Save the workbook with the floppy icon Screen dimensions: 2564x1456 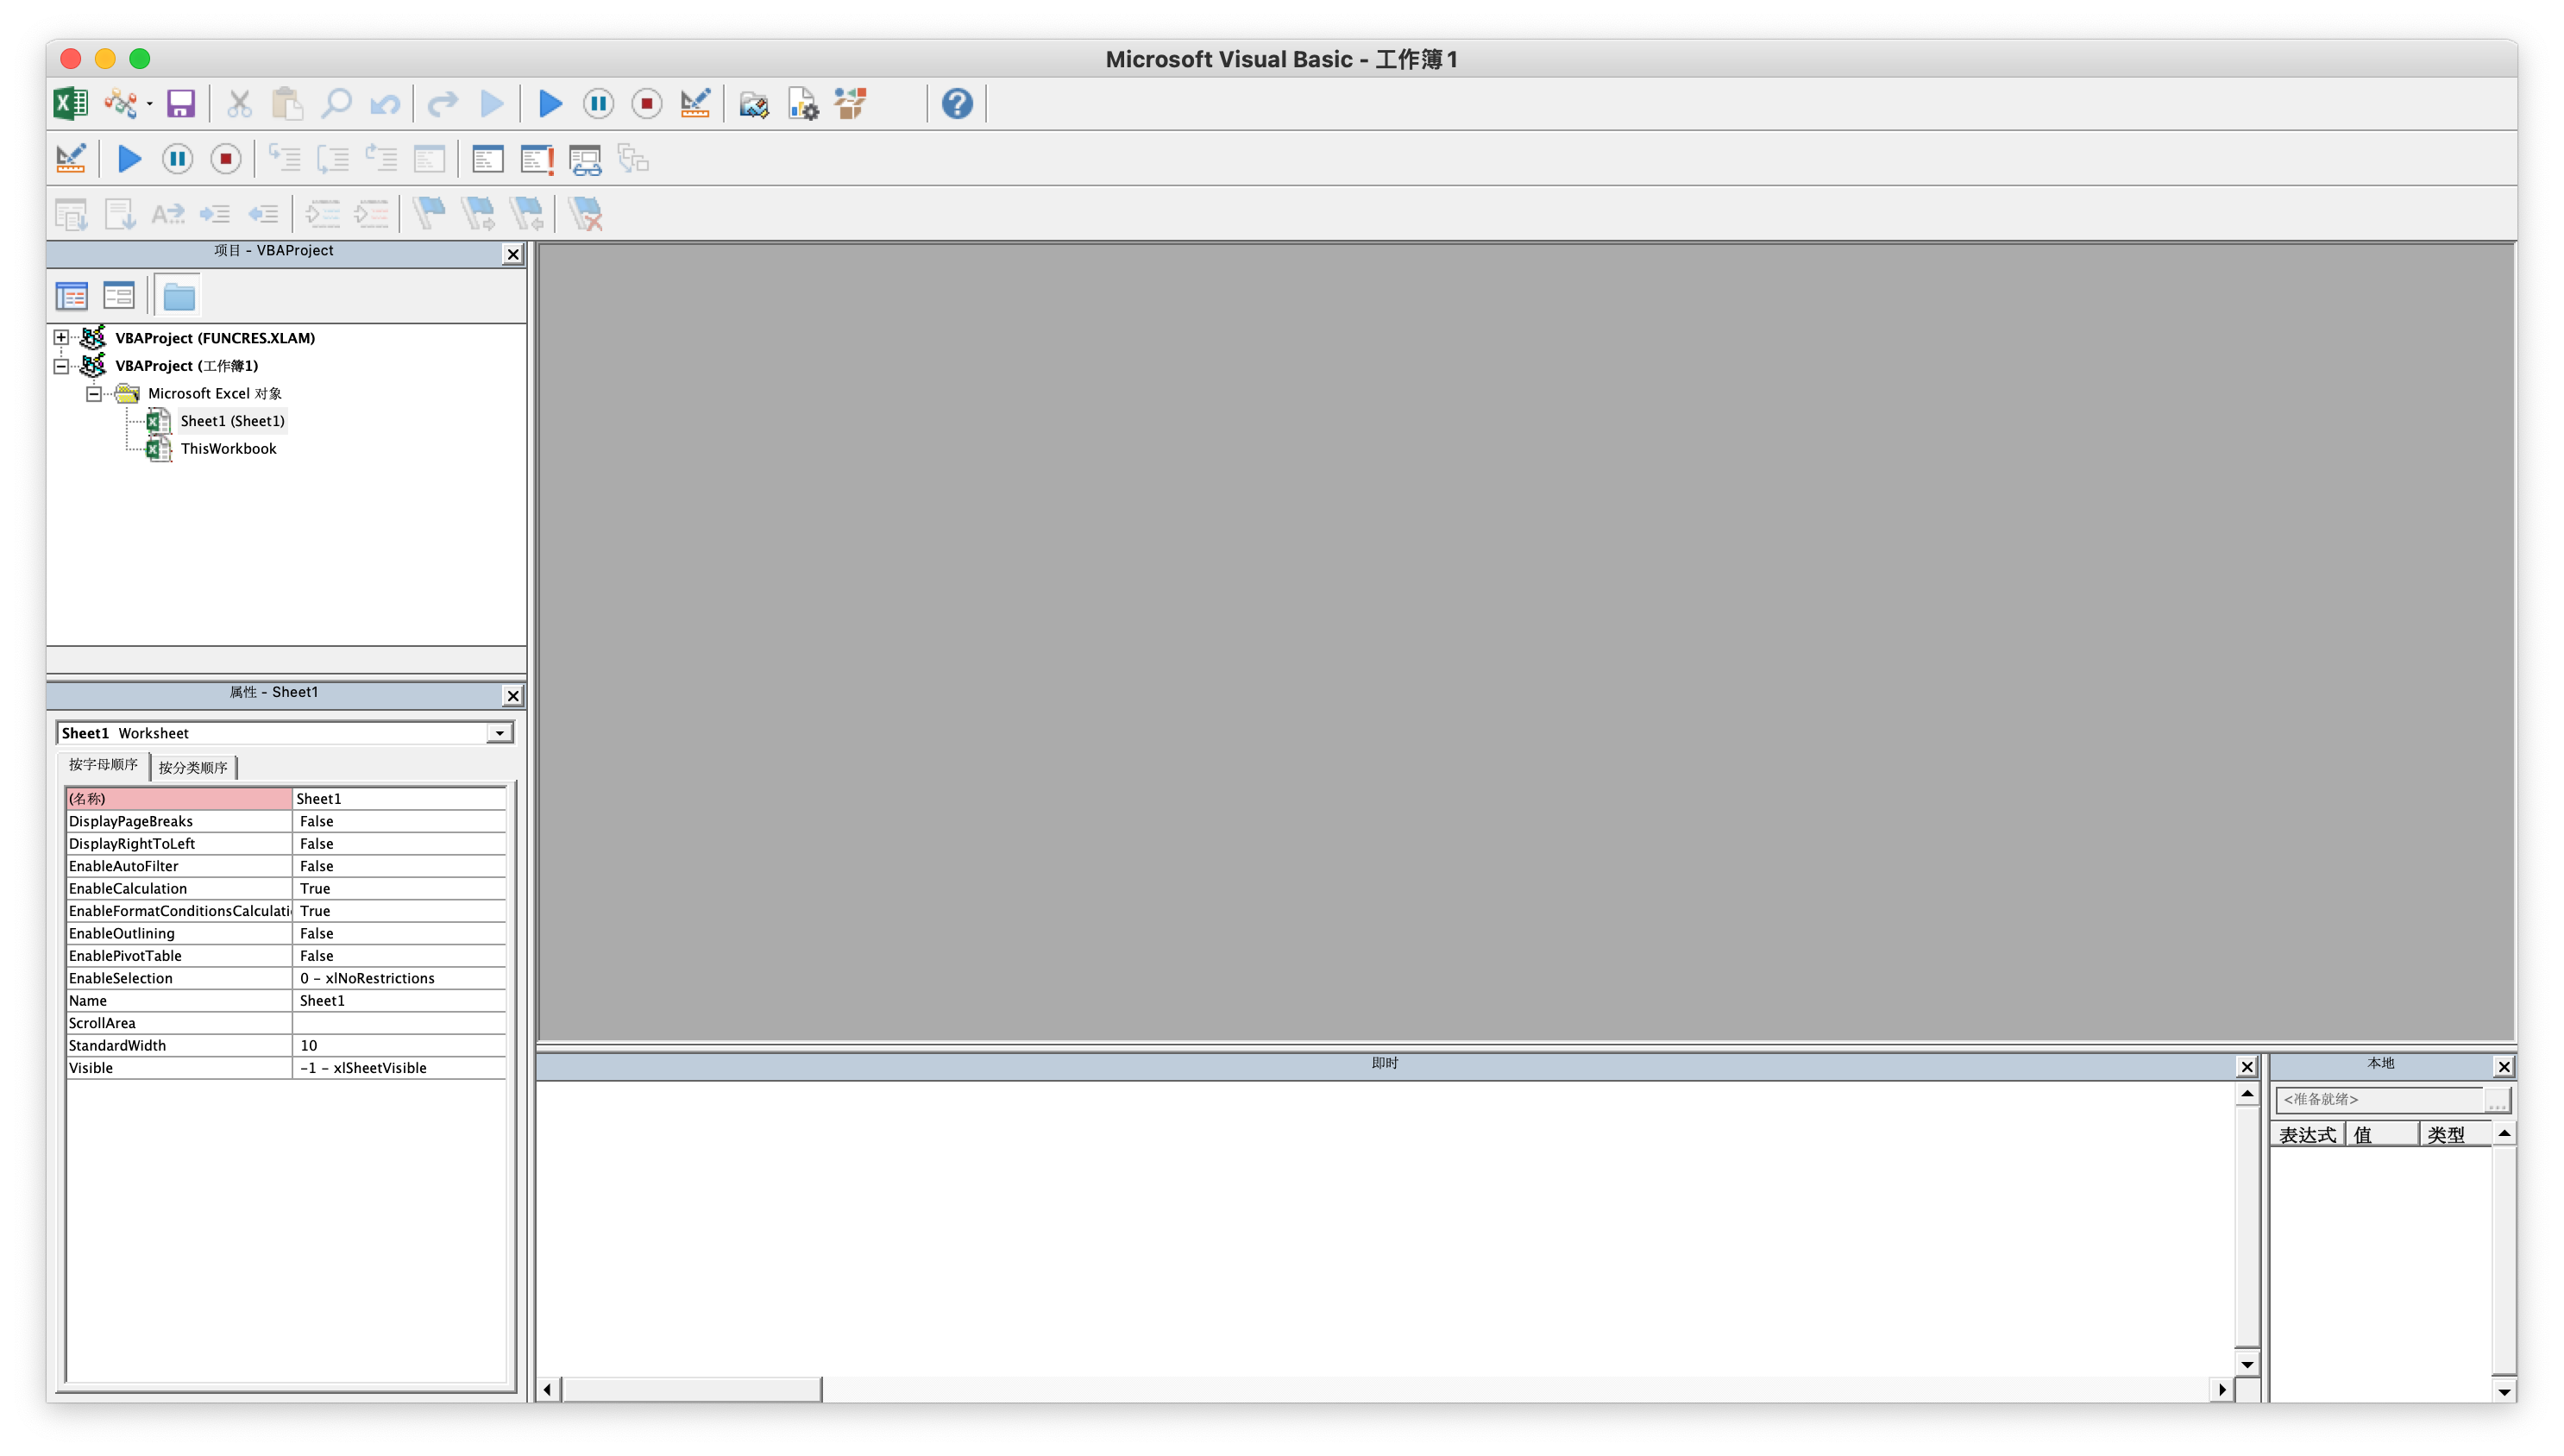pyautogui.click(x=181, y=104)
